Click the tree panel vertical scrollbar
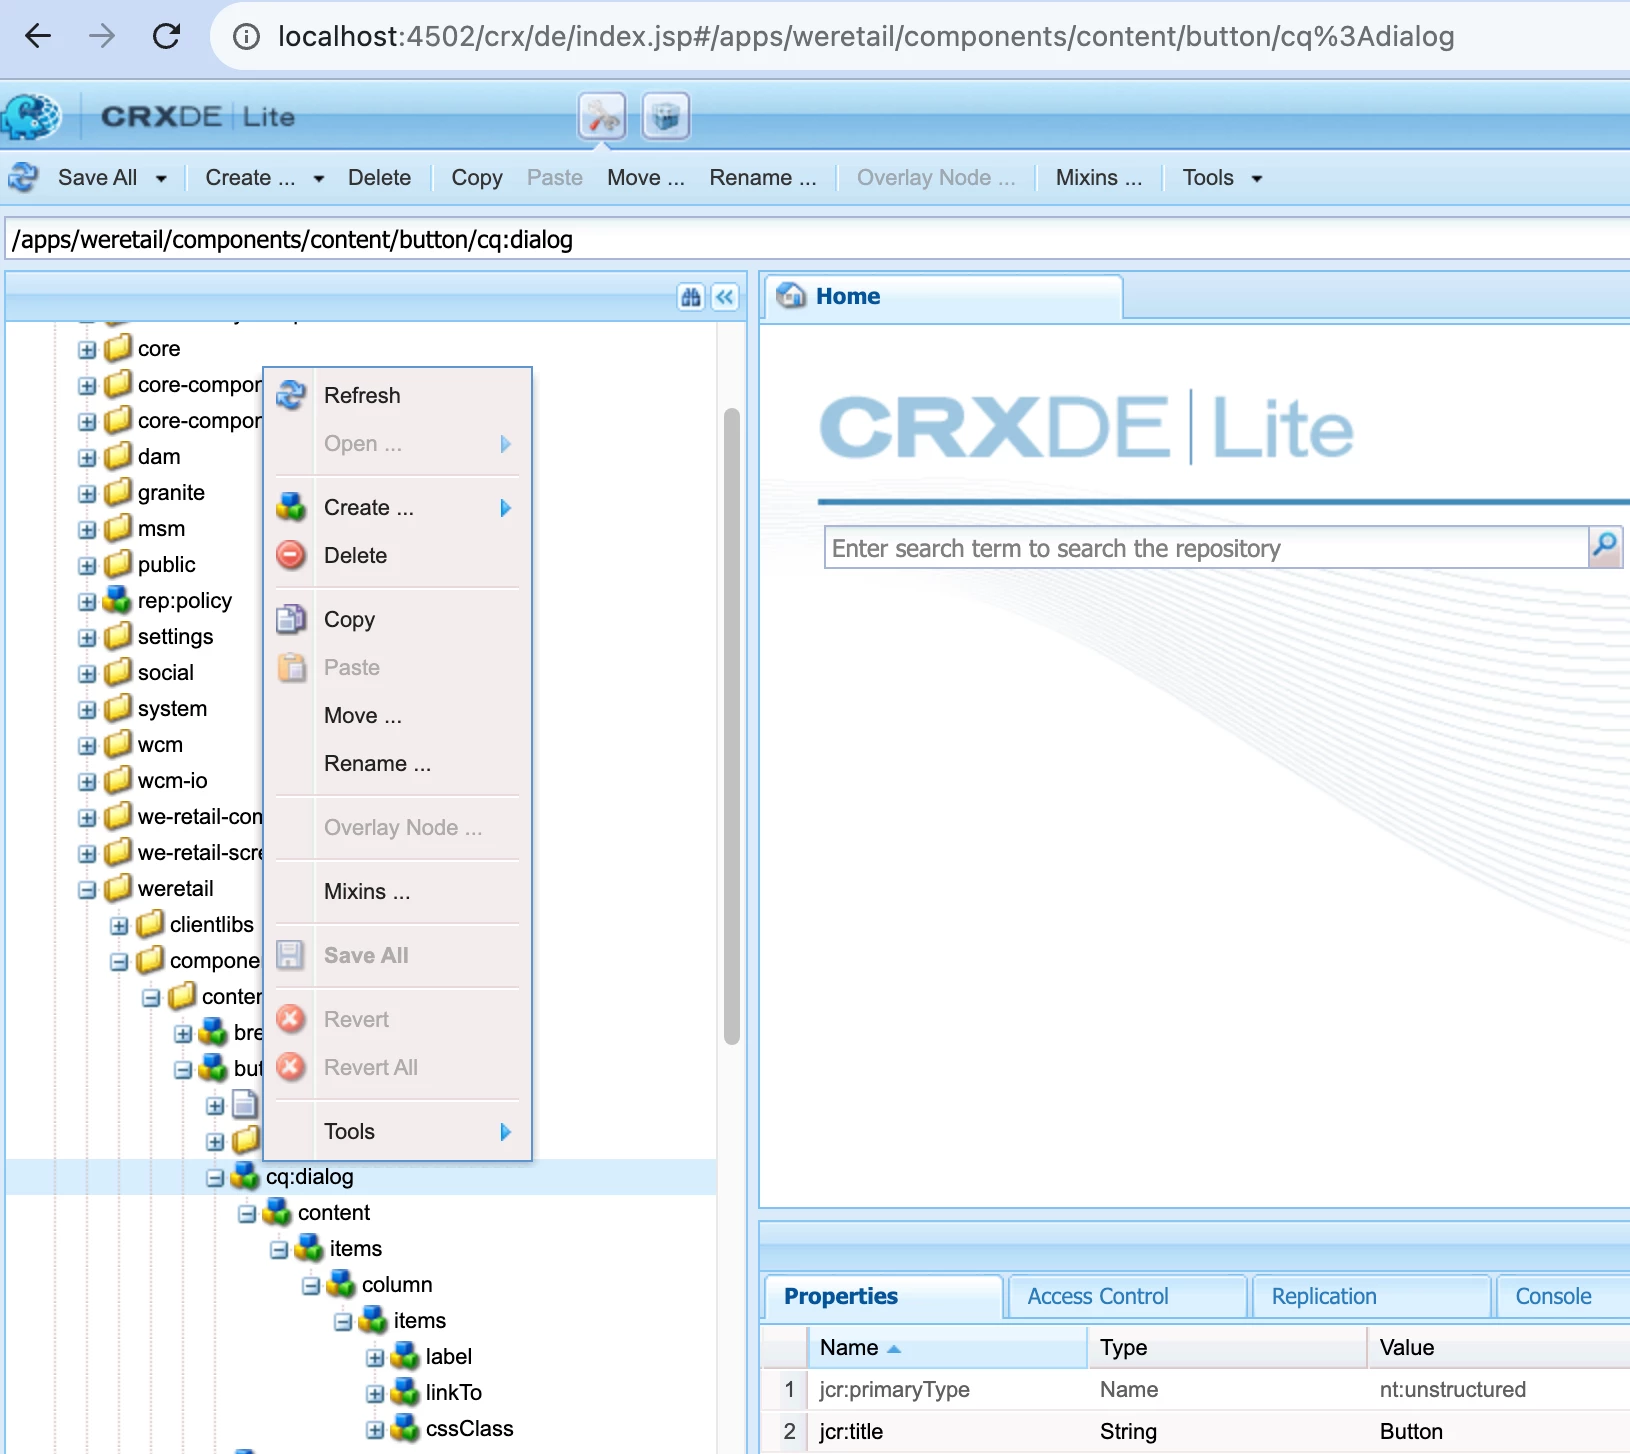 [732, 727]
